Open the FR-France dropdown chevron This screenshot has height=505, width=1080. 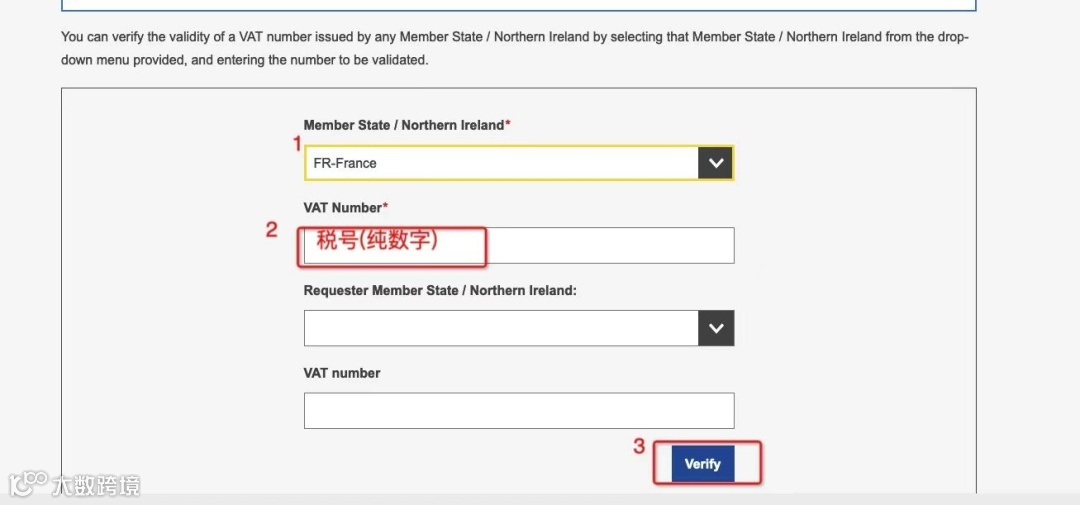tap(716, 163)
